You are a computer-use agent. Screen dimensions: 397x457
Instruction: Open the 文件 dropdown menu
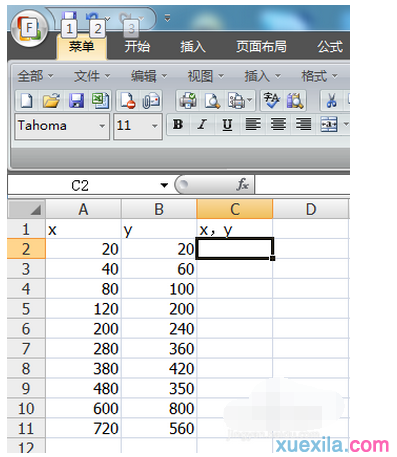pyautogui.click(x=92, y=76)
